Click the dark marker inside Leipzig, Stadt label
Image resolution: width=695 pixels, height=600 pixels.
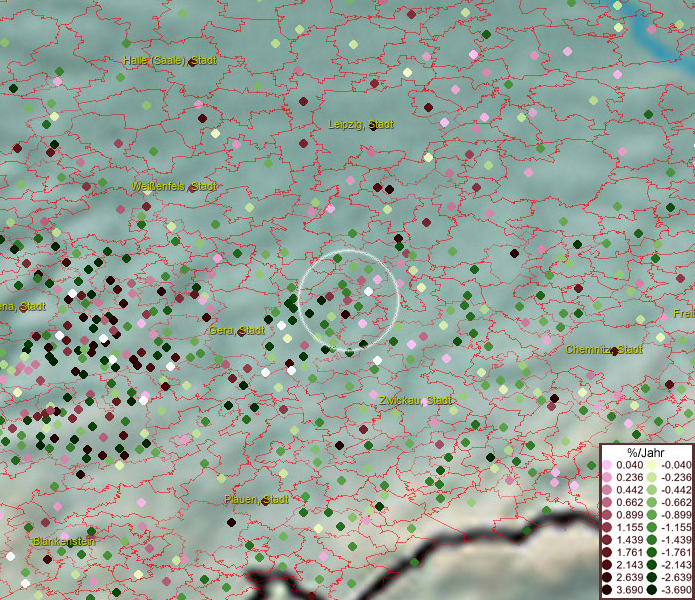pyautogui.click(x=374, y=126)
